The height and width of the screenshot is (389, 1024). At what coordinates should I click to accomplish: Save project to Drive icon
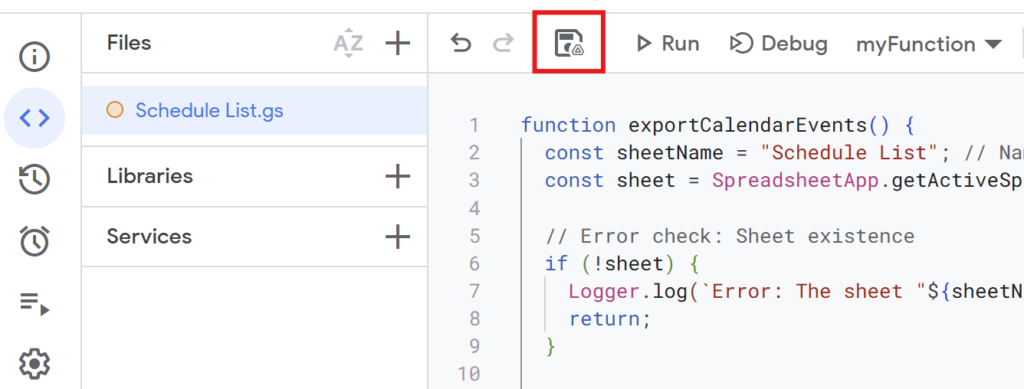[569, 43]
